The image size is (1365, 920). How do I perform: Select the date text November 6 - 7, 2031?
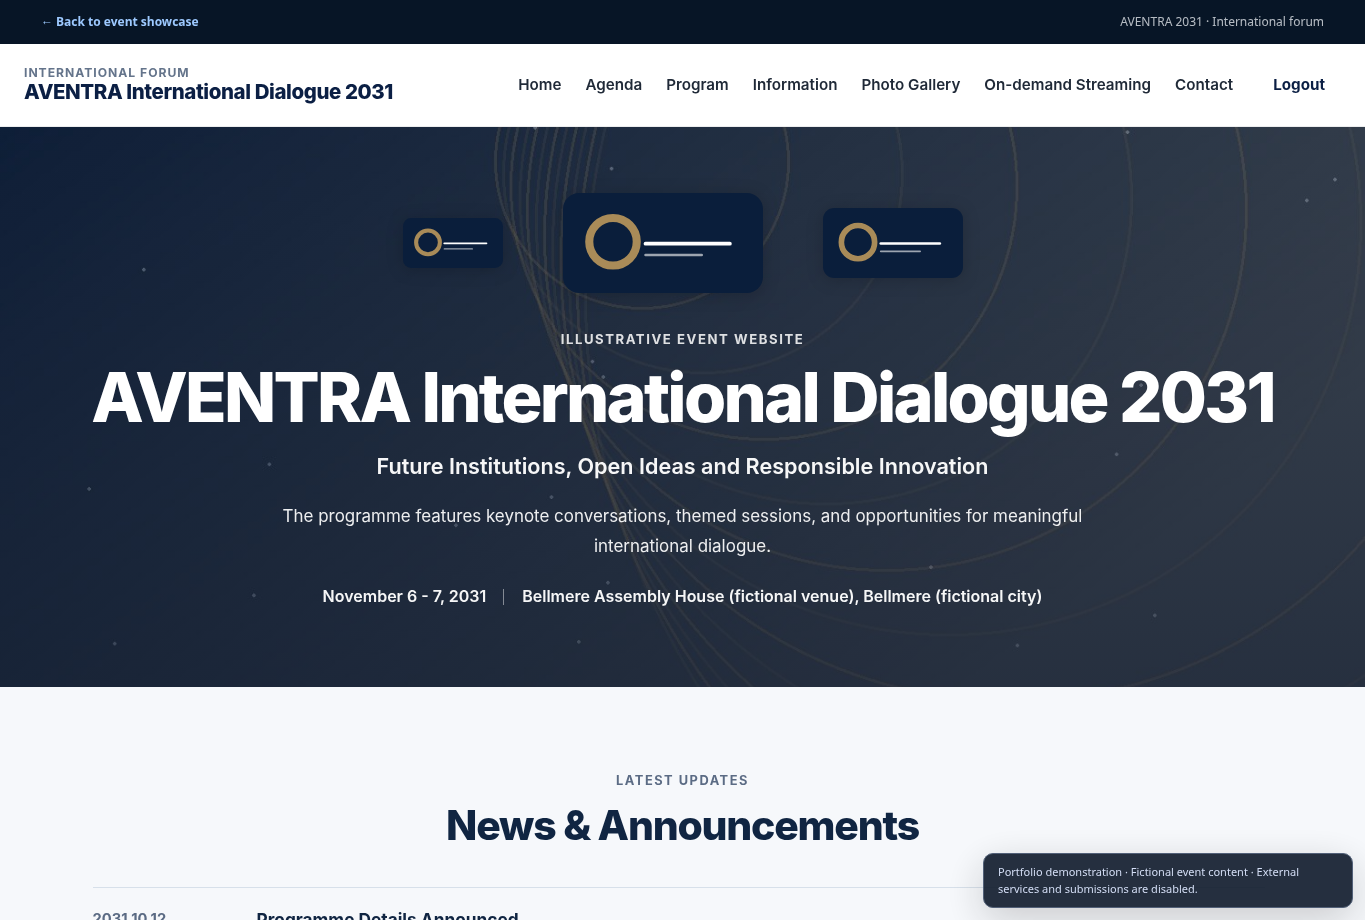point(404,596)
